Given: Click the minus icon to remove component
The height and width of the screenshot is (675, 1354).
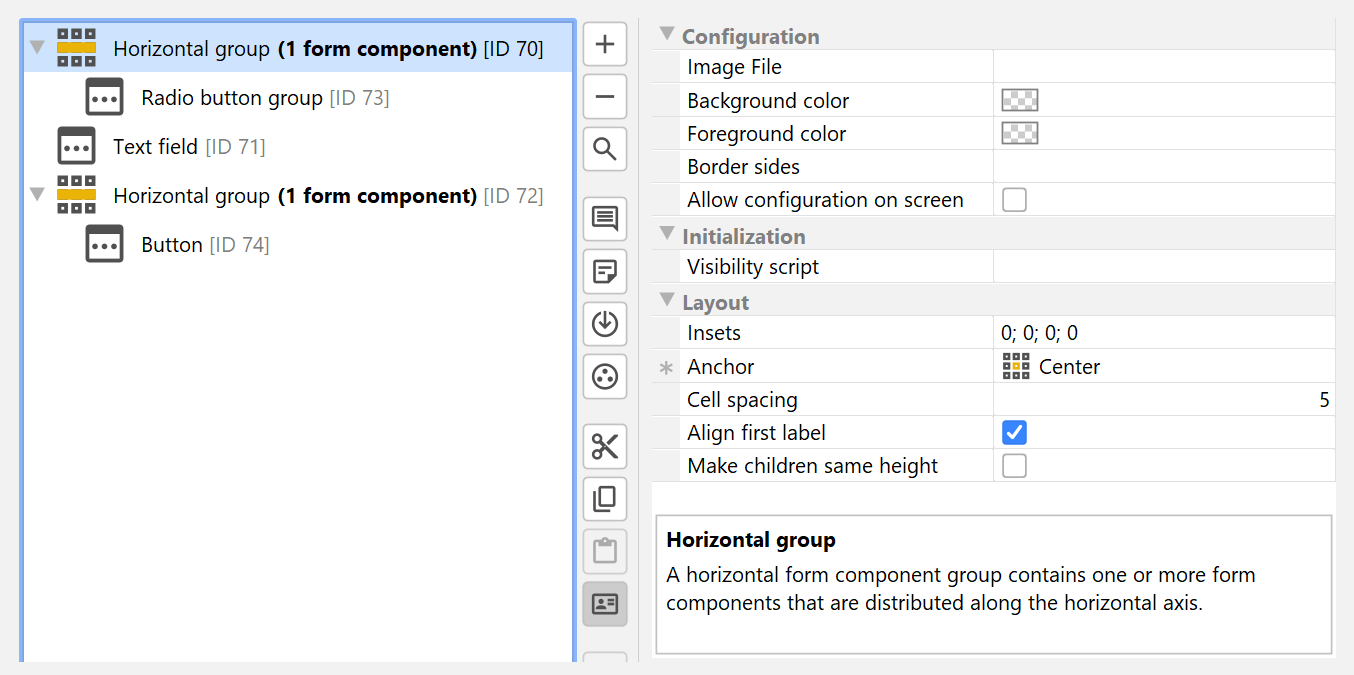Looking at the screenshot, I should click(x=605, y=97).
